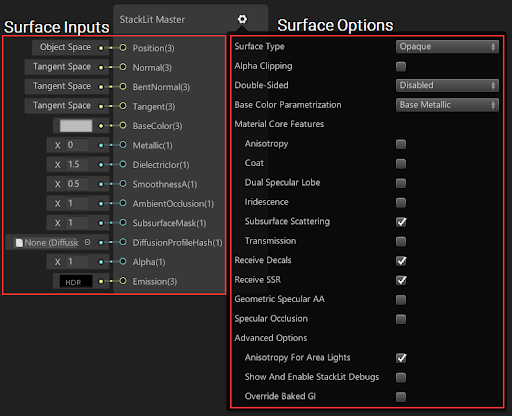Open Tangent Space selector for BentNormal
Image resolution: width=512 pixels, height=416 pixels.
62,86
